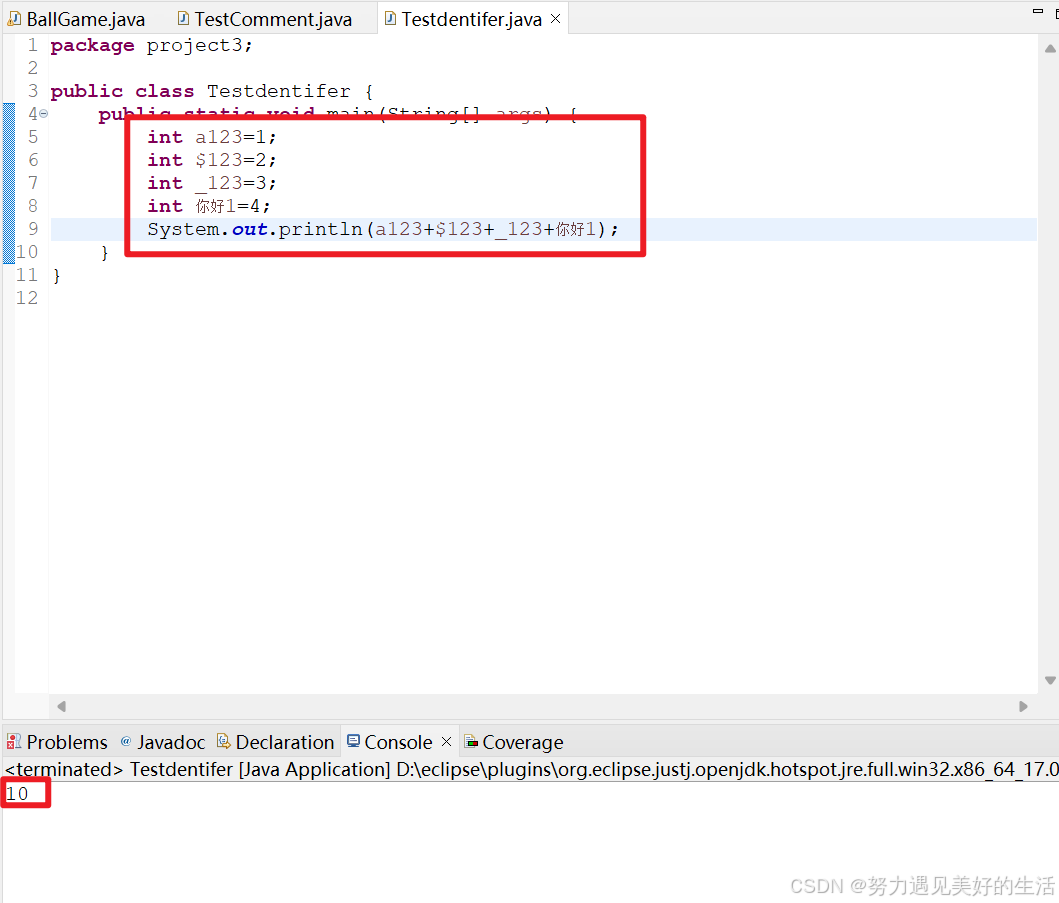Open the Coverage view tab
The height and width of the screenshot is (903, 1059).
(x=514, y=742)
